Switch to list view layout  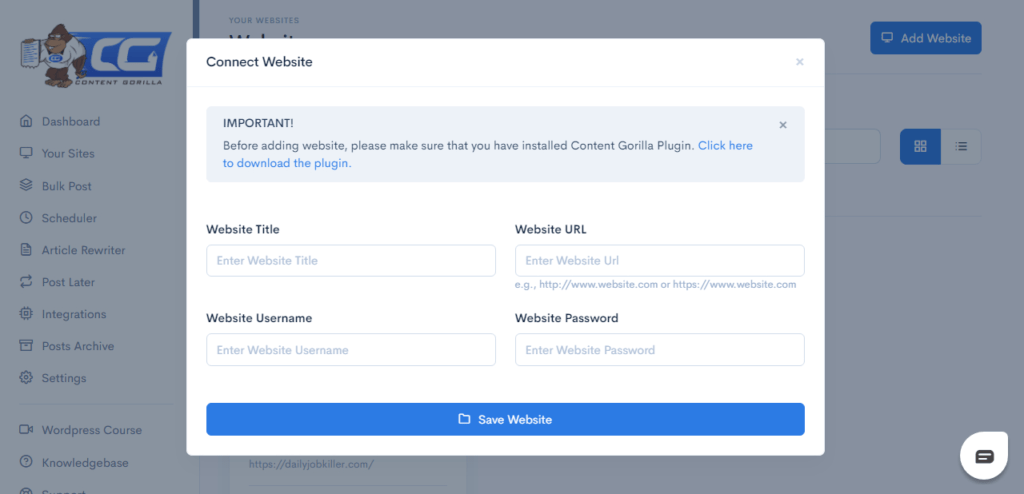click(961, 146)
